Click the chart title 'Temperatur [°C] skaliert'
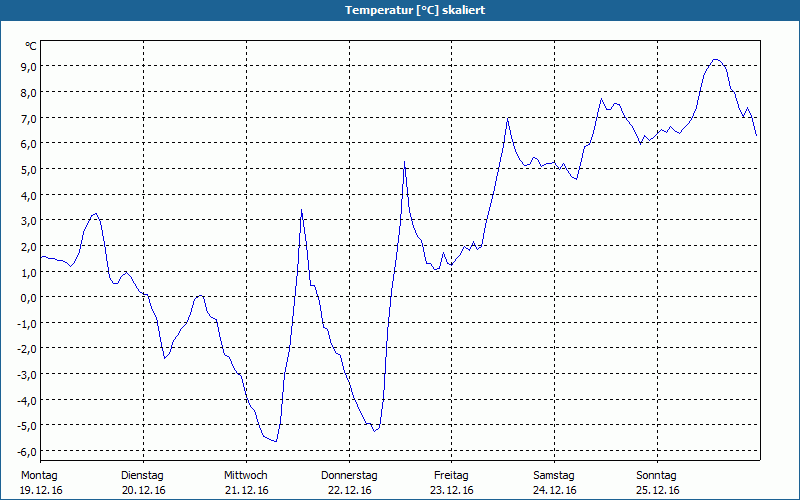The image size is (800, 500). [415, 10]
